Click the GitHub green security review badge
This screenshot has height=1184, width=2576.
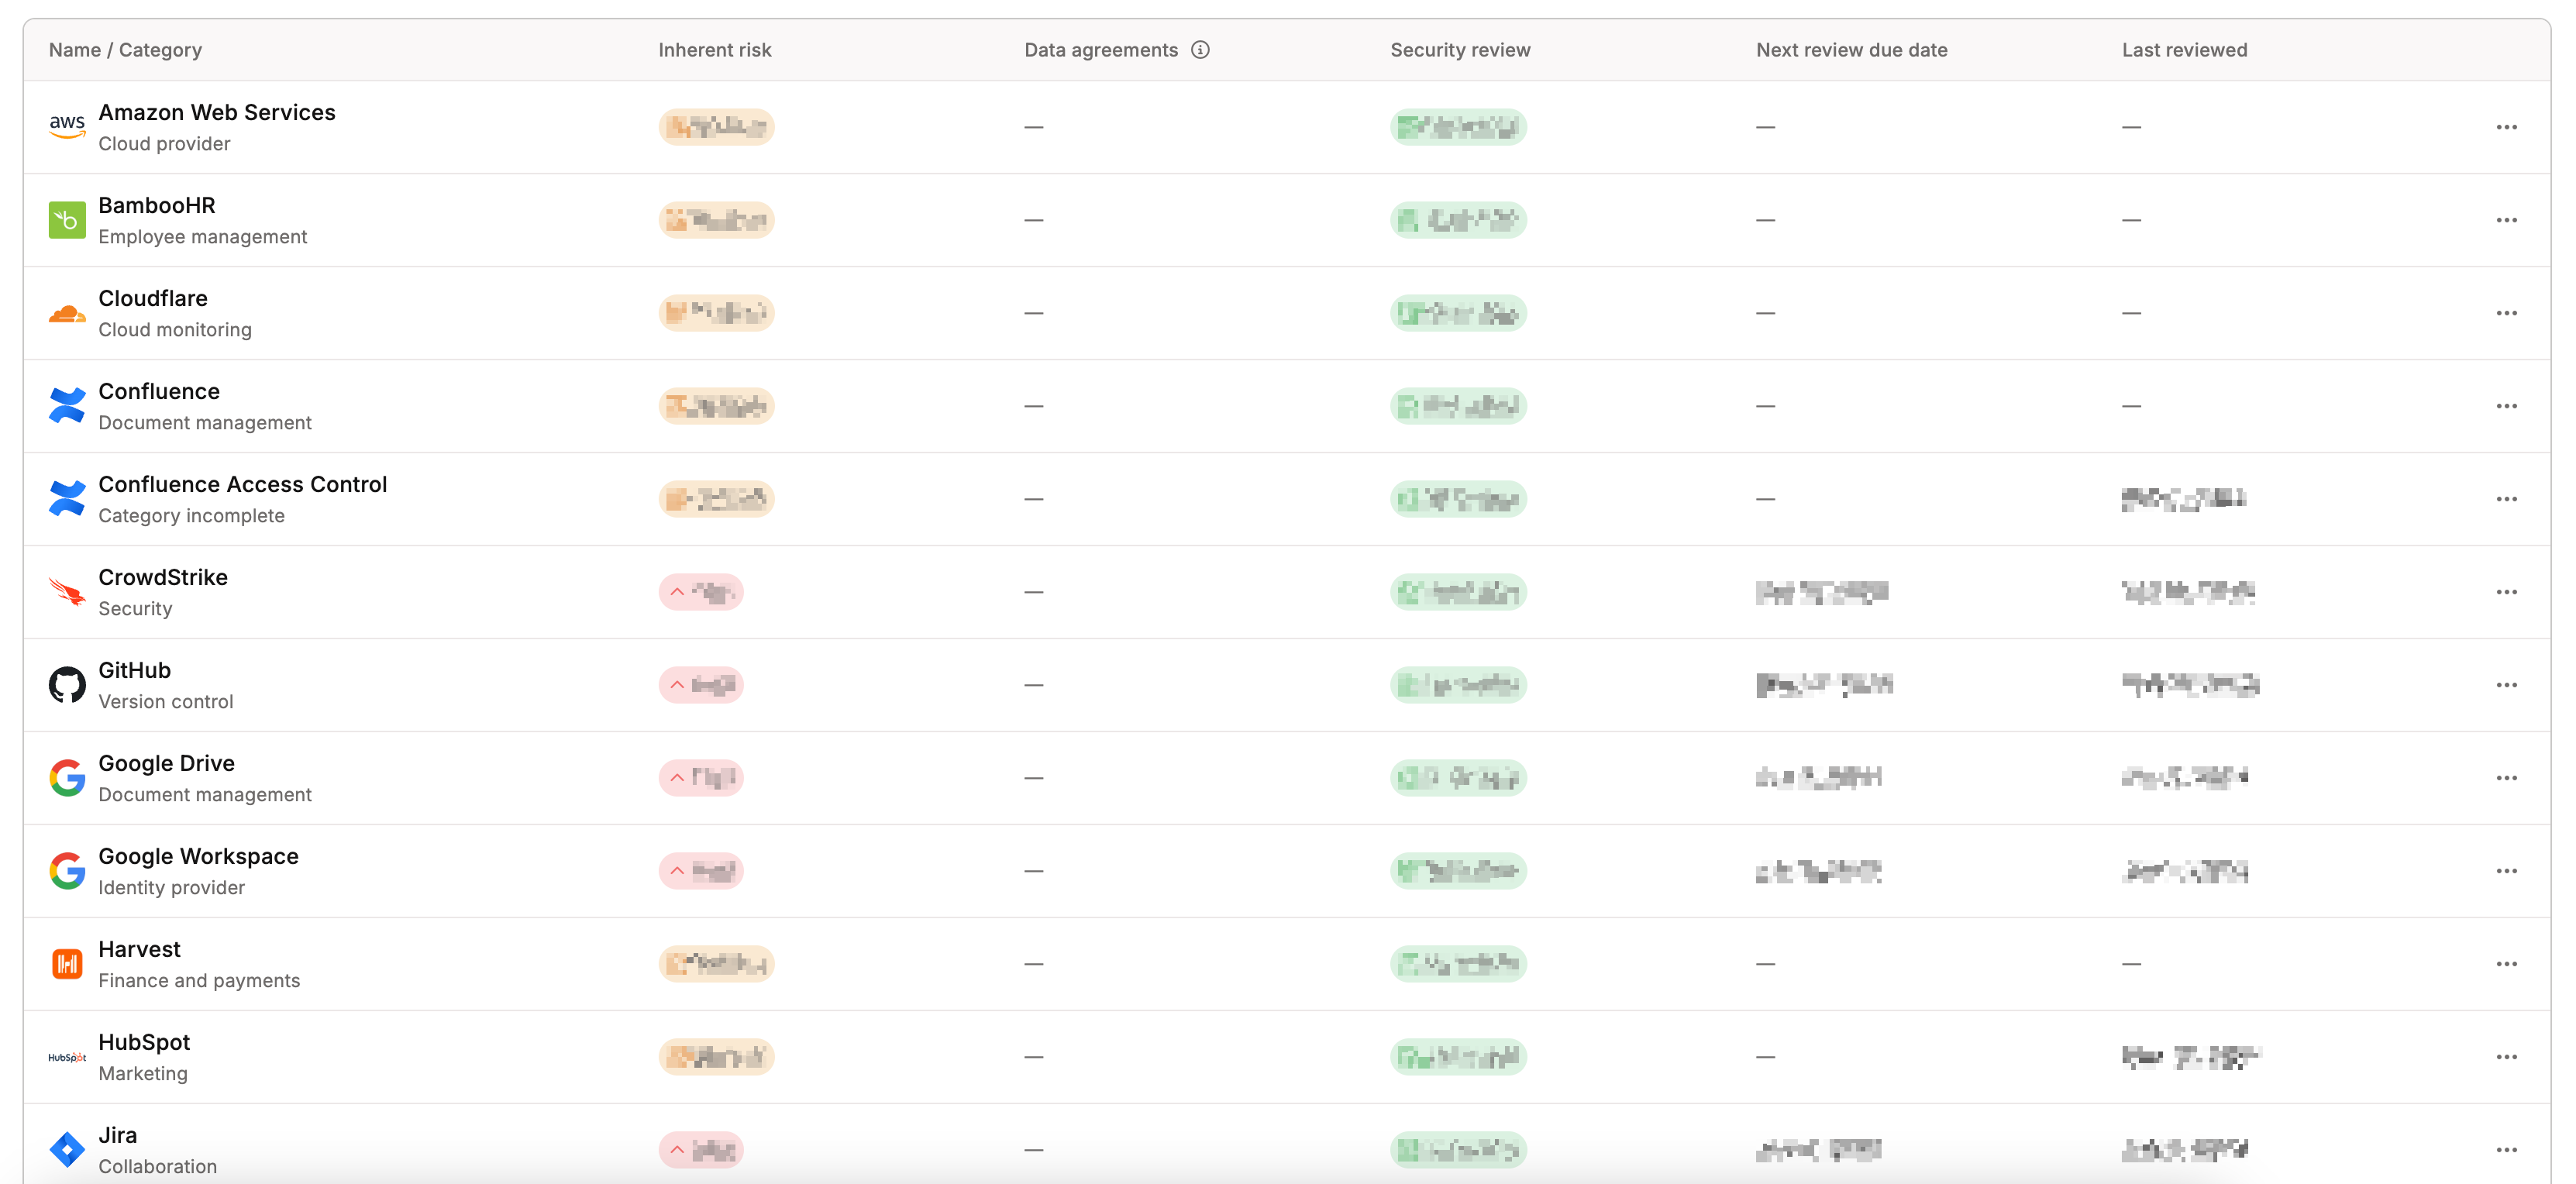[1458, 685]
